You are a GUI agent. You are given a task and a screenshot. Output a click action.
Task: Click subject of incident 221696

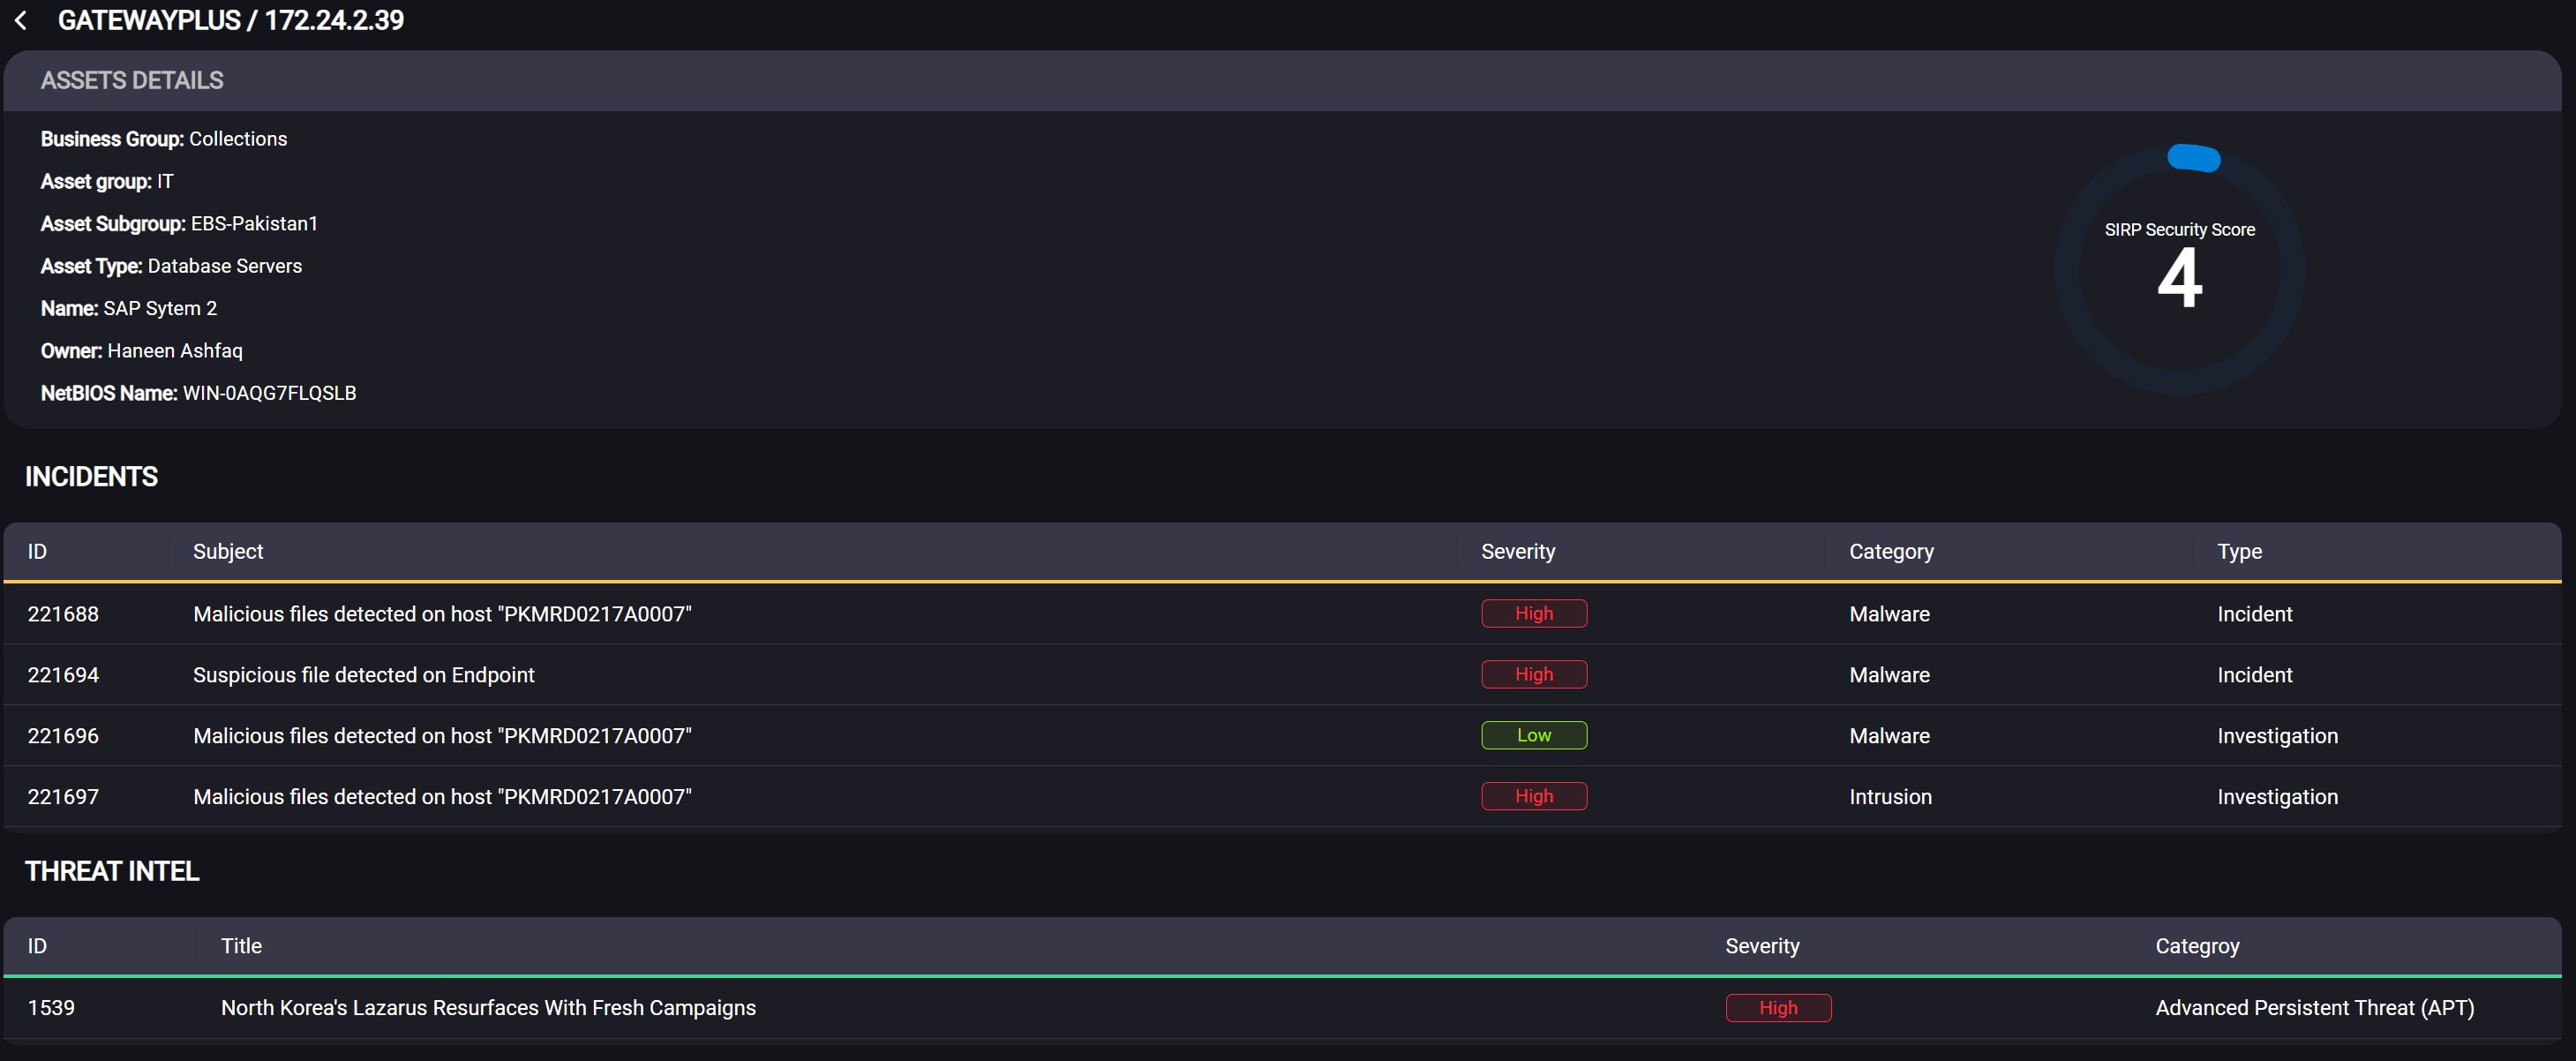(x=442, y=736)
